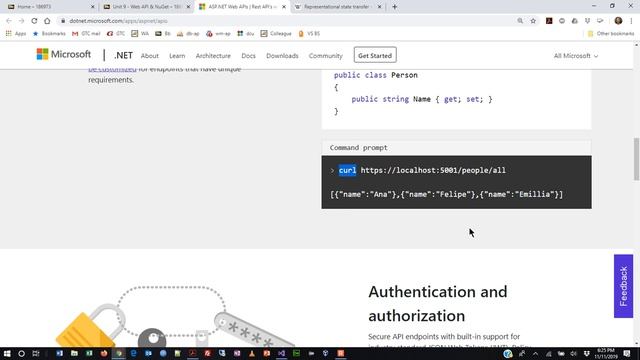This screenshot has width=640, height=360.
Task: Open the About menu item
Action: pos(149,56)
